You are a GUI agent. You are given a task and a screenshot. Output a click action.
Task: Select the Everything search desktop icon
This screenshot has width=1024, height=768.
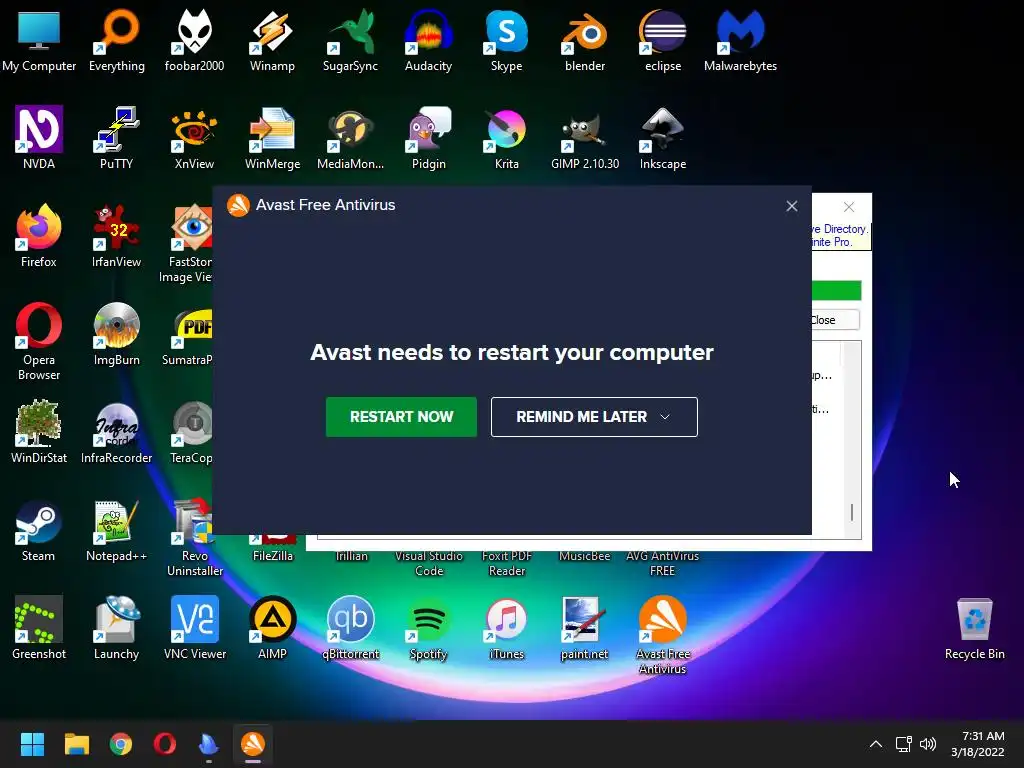pos(117,40)
